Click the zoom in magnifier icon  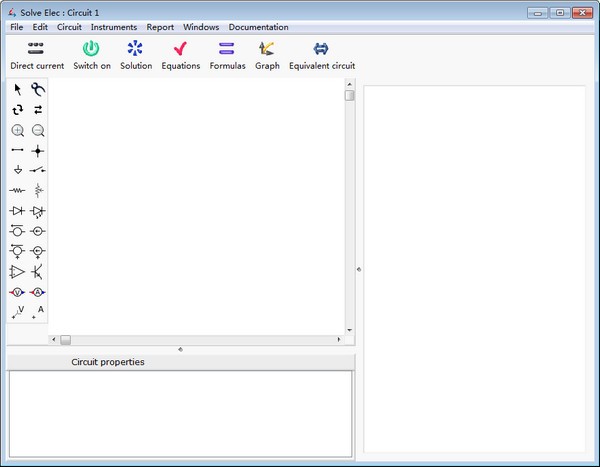(x=17, y=131)
